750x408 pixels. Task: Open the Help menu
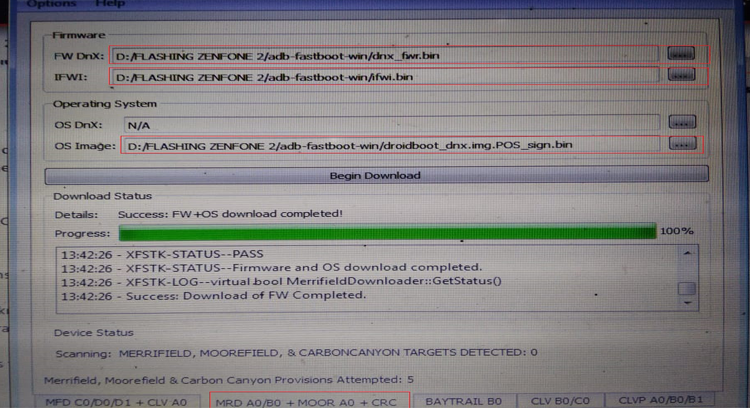tap(110, 3)
